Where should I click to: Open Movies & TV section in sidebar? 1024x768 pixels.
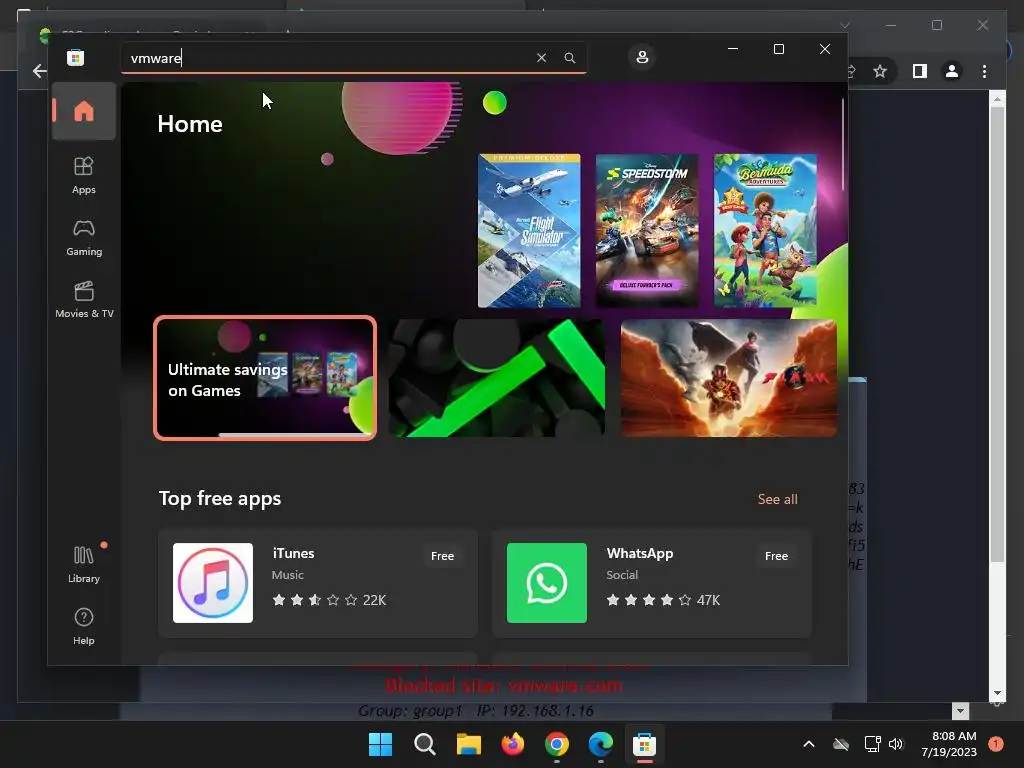[x=84, y=299]
